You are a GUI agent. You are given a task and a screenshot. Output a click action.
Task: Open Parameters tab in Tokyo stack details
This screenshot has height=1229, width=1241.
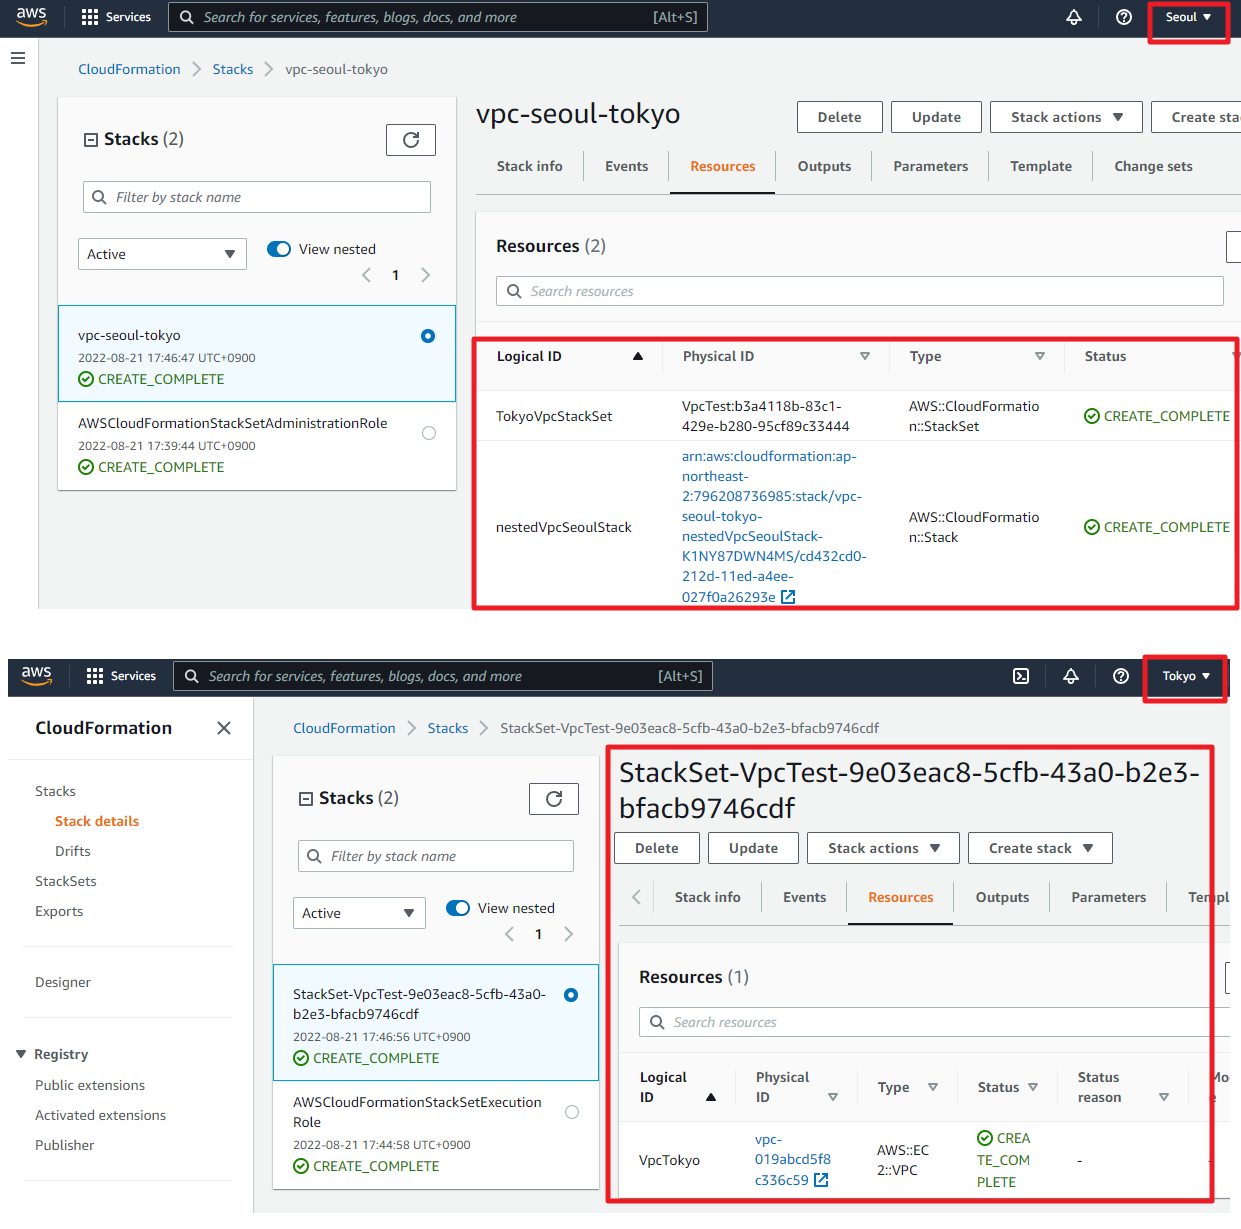click(1108, 897)
